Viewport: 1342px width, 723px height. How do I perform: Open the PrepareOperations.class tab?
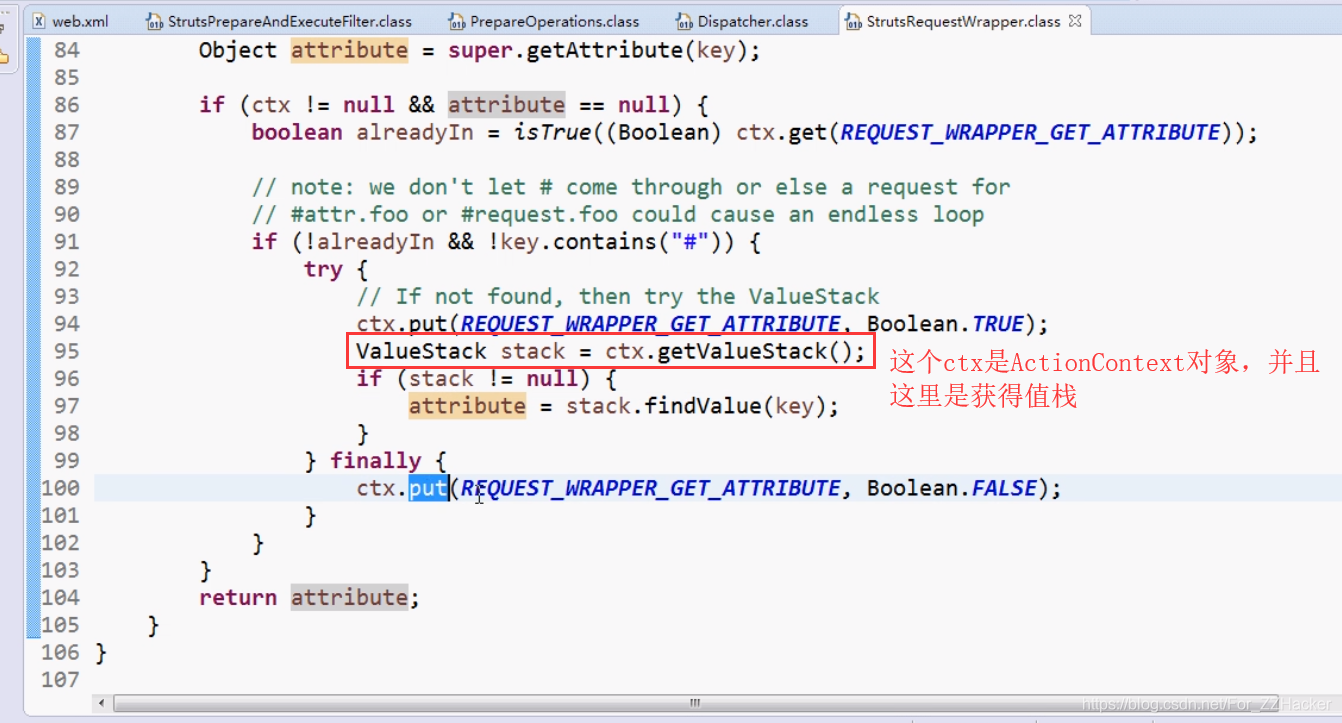click(555, 20)
